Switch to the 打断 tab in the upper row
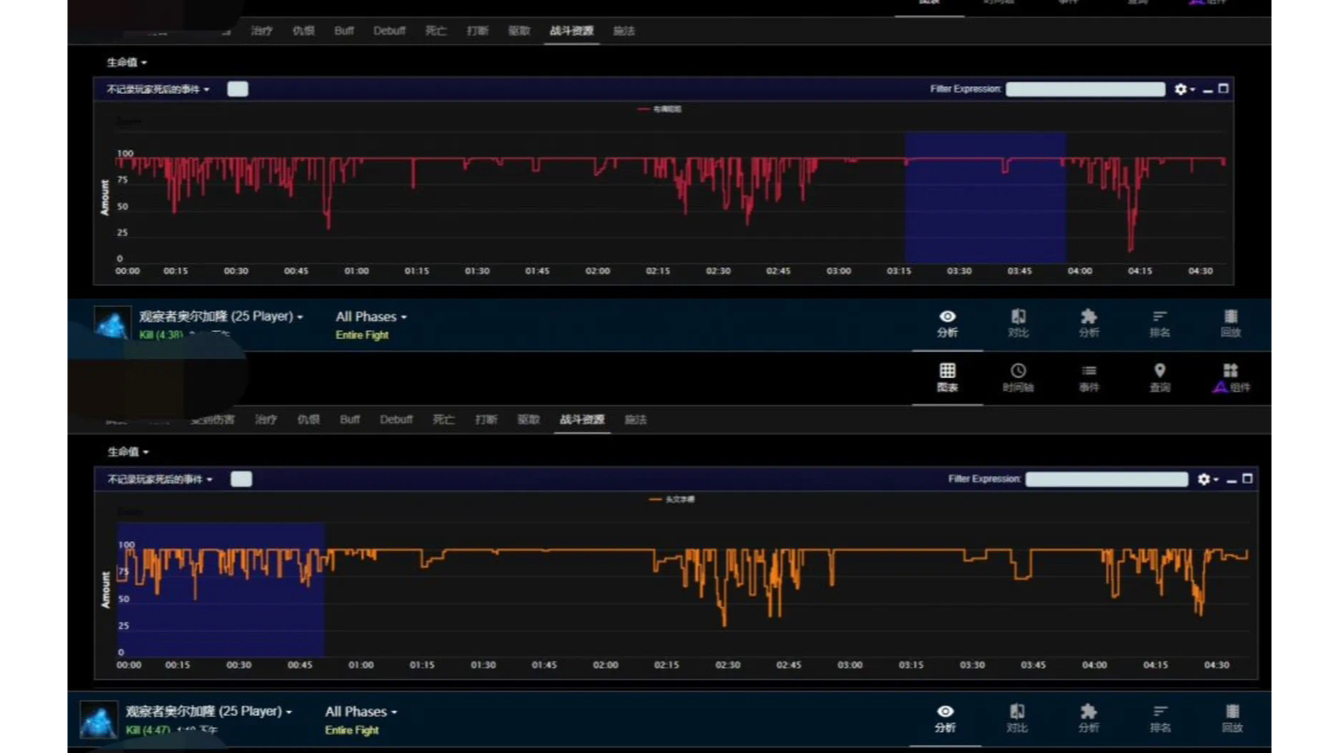The height and width of the screenshot is (753, 1339). (x=478, y=31)
